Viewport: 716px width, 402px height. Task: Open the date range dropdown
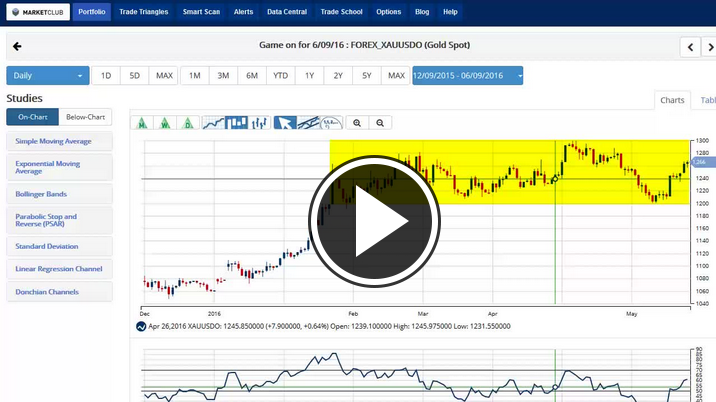coord(468,76)
